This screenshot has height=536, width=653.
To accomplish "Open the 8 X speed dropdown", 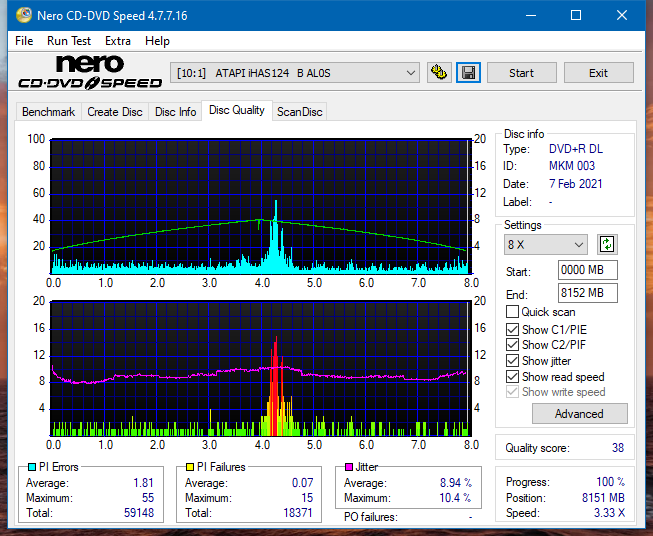I will (546, 244).
